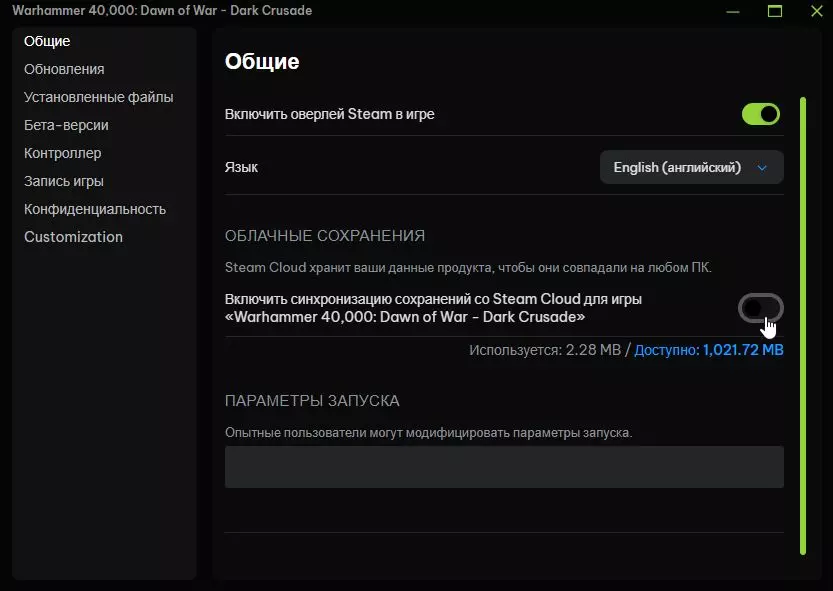Viewport: 833px width, 591px height.
Task: Go to the Бета-версии tab
Action: coord(66,125)
